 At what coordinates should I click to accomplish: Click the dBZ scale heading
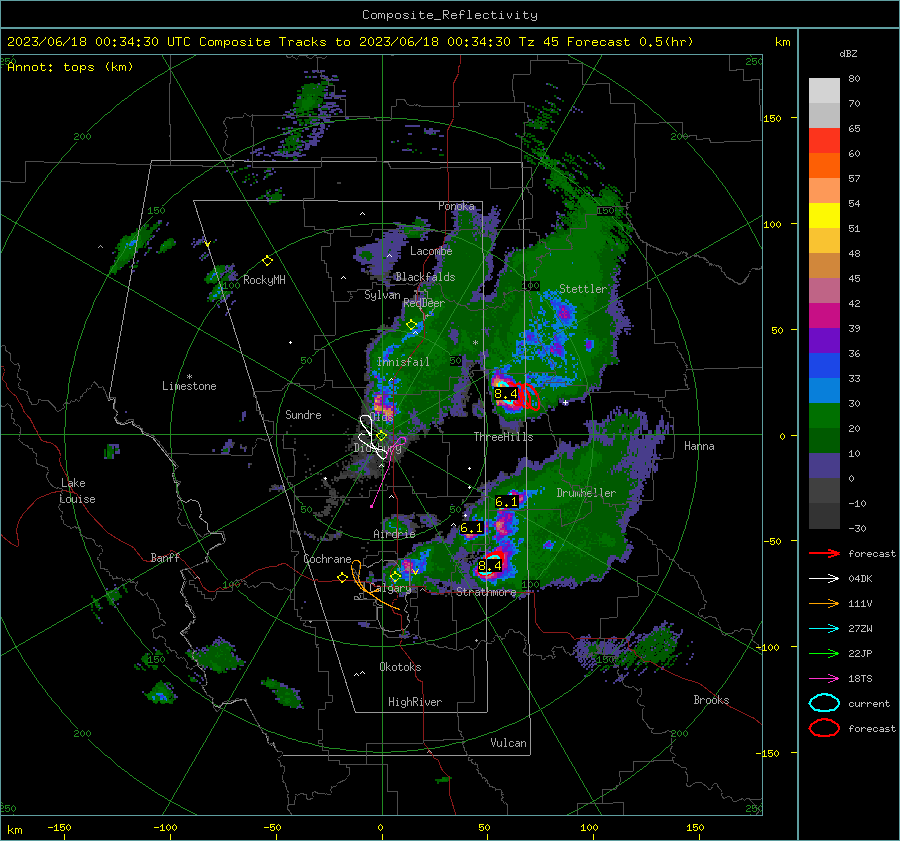848,53
